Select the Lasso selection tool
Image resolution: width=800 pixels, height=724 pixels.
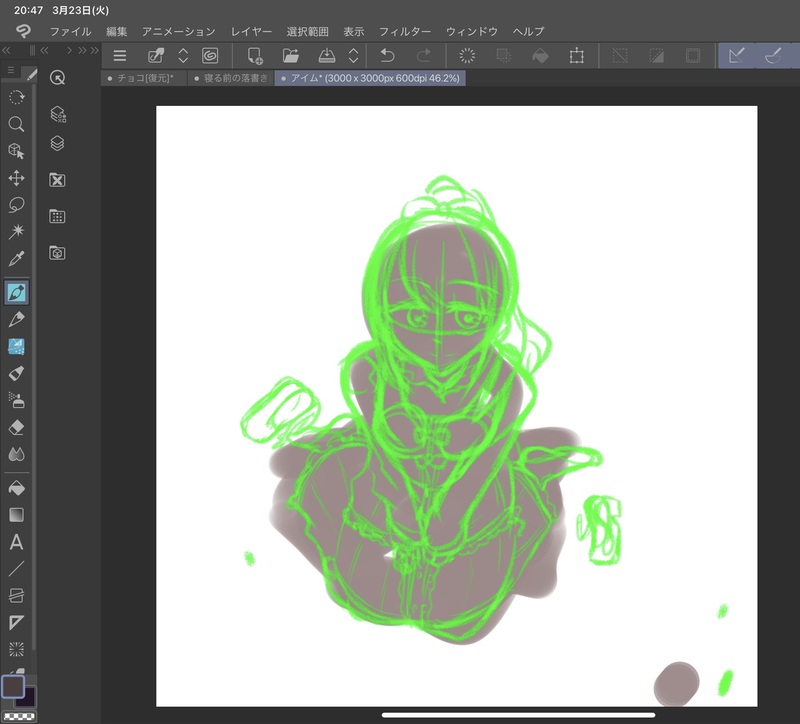coord(16,205)
